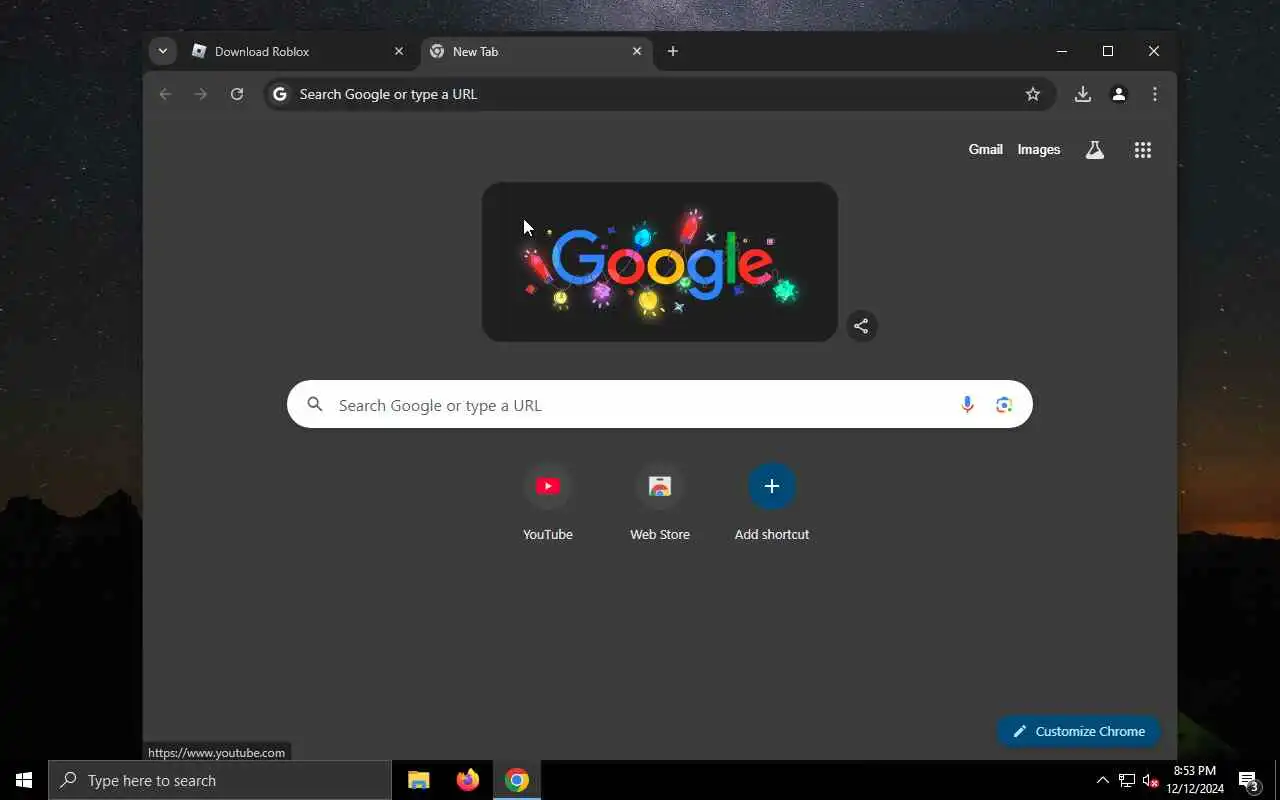
Task: Maximize the Chrome window
Action: point(1108,51)
